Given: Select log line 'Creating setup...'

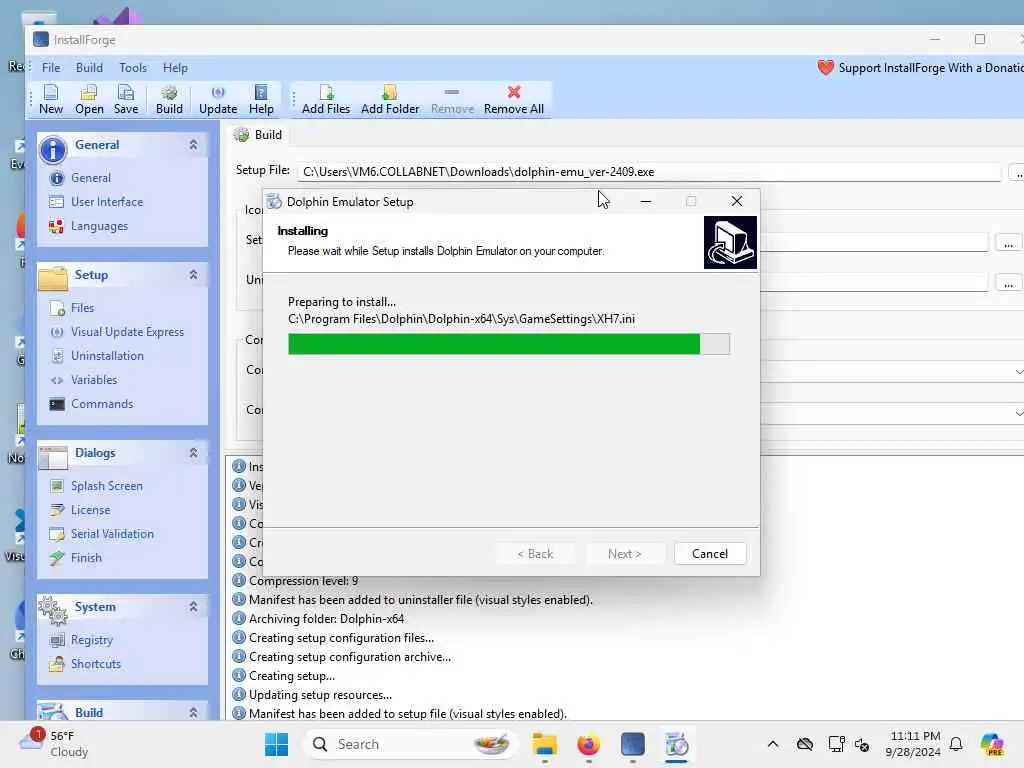Looking at the screenshot, I should [291, 676].
